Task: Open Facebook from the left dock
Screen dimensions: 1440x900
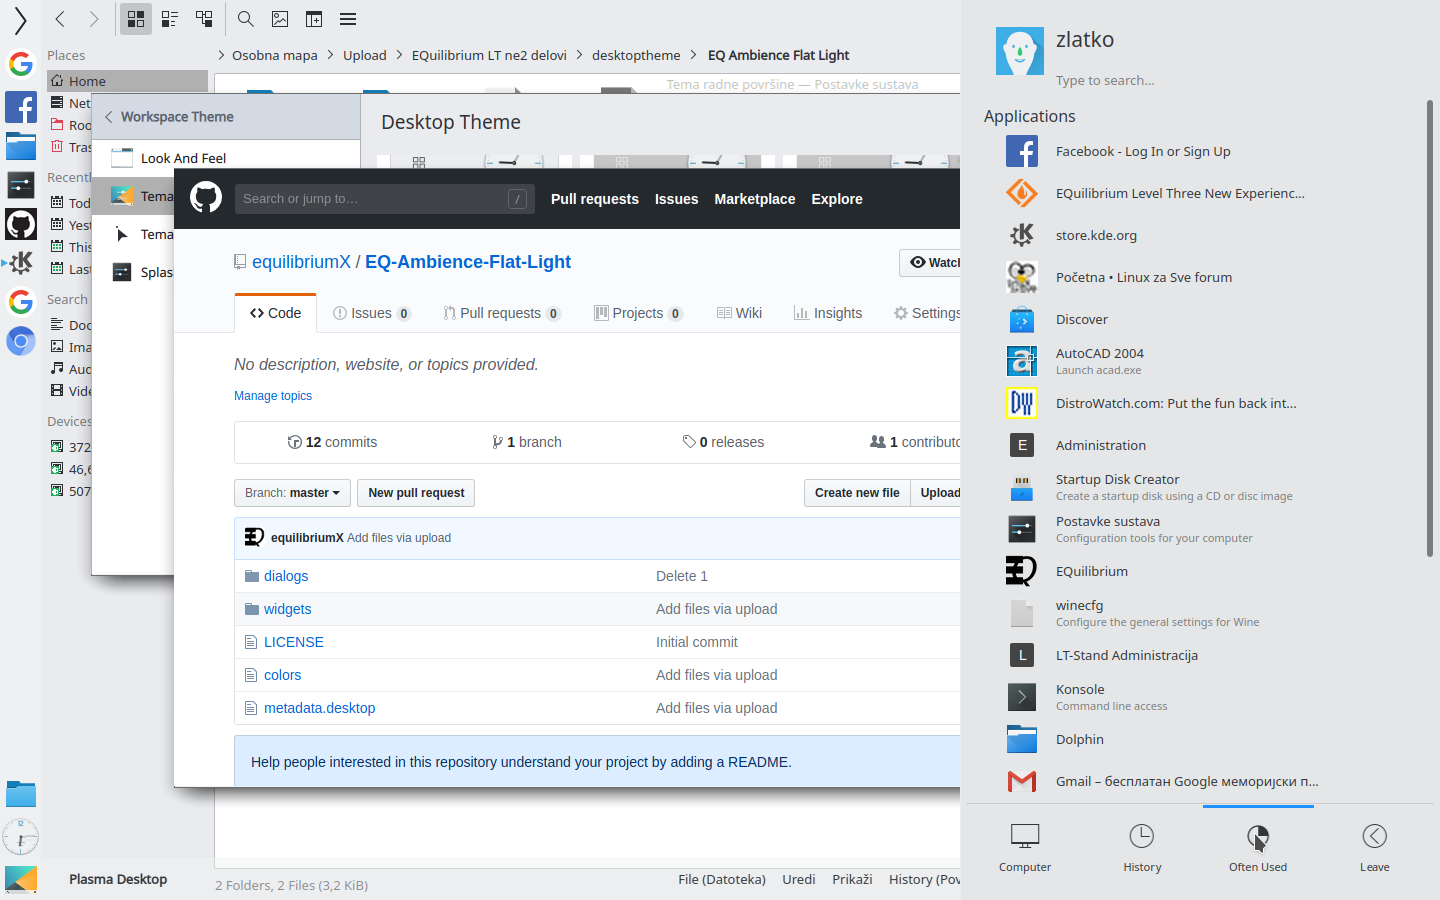Action: pyautogui.click(x=21, y=107)
